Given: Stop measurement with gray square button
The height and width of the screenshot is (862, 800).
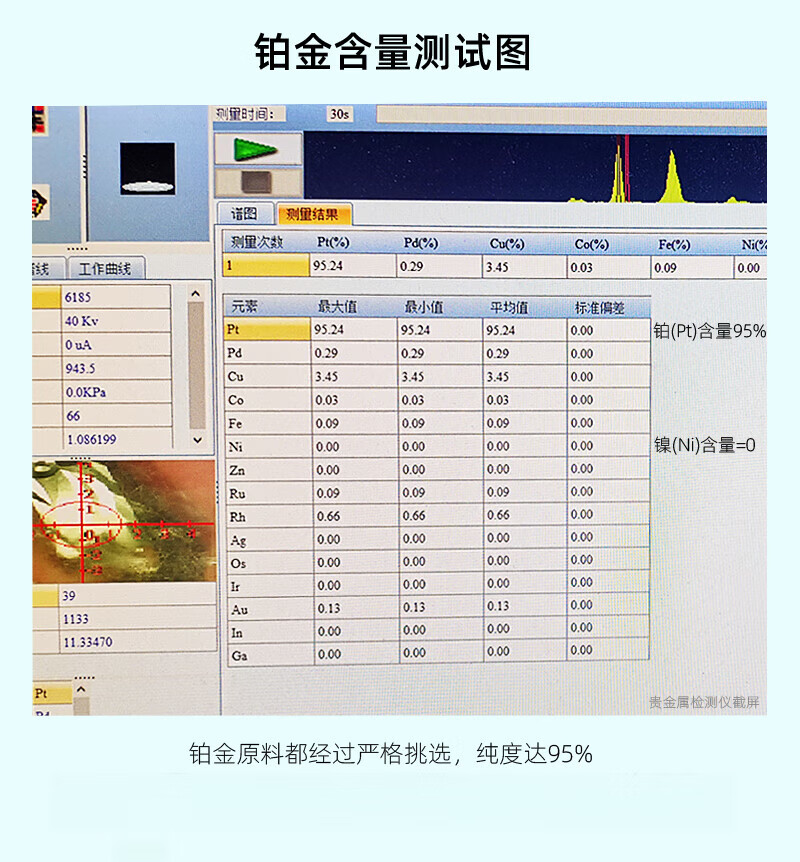Looking at the screenshot, I should click(x=257, y=182).
